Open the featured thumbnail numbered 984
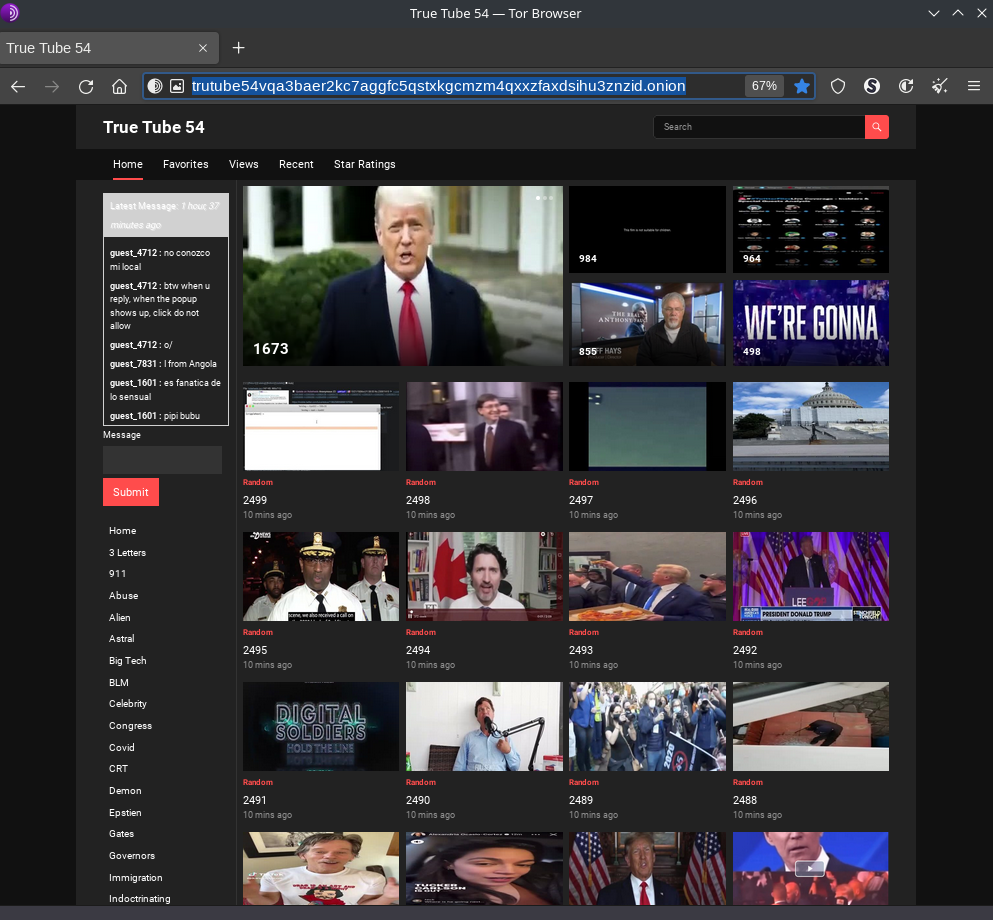The width and height of the screenshot is (993, 920). (647, 229)
